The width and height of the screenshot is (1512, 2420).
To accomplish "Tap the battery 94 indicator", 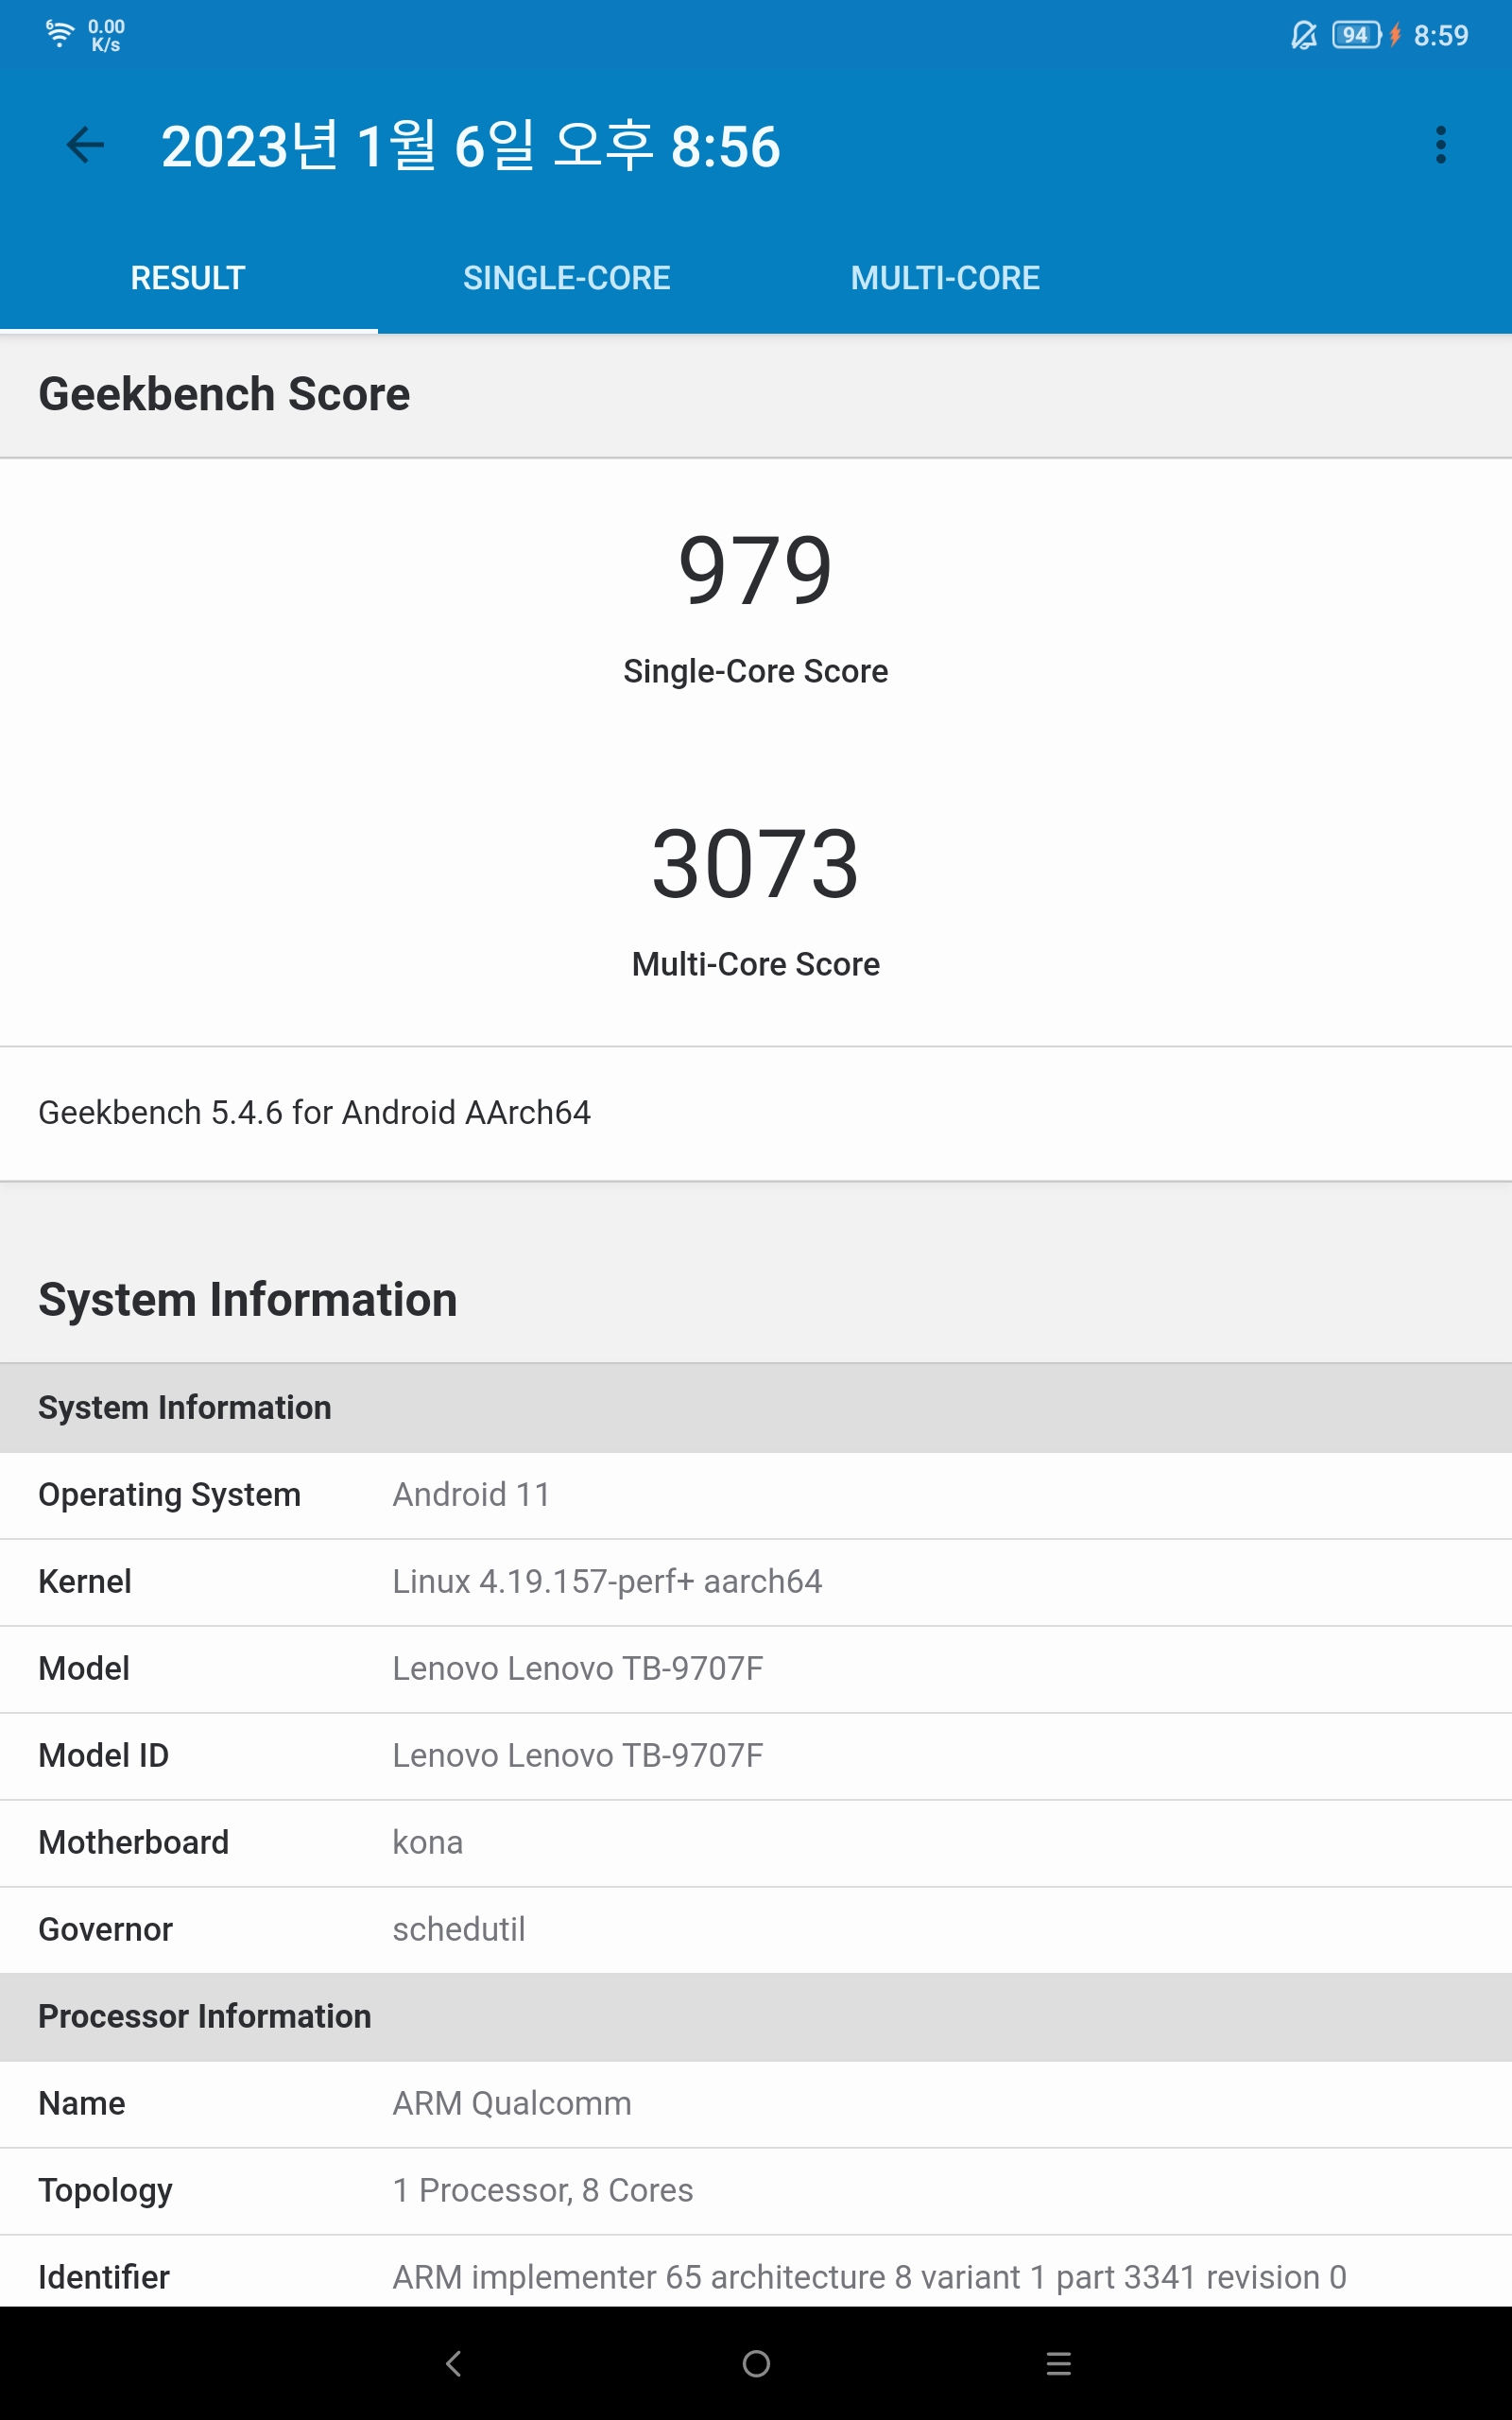I will 1356,36.
